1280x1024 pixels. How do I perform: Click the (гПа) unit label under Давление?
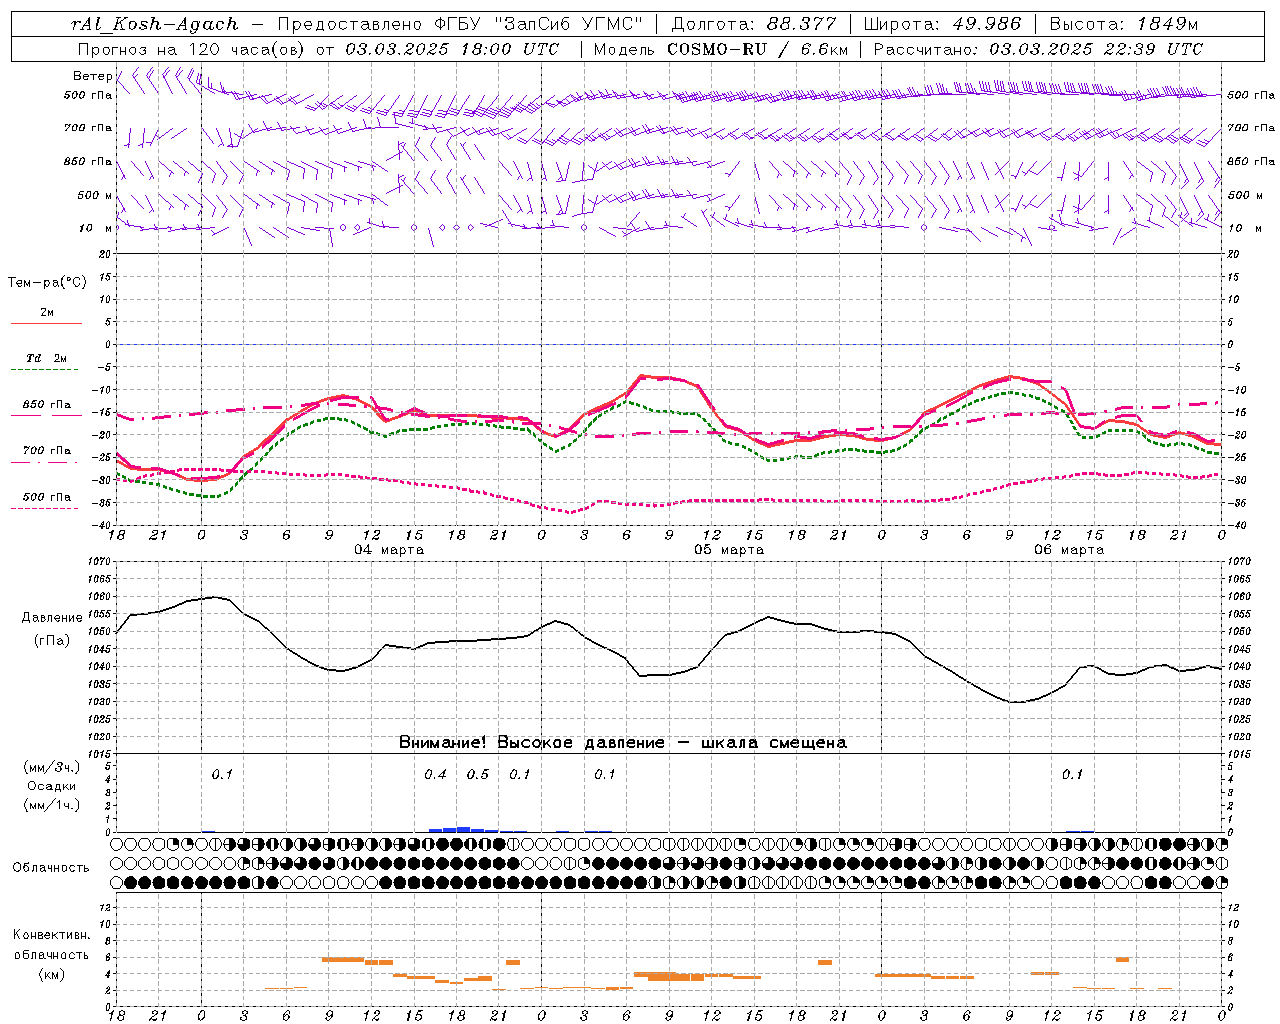(52, 640)
